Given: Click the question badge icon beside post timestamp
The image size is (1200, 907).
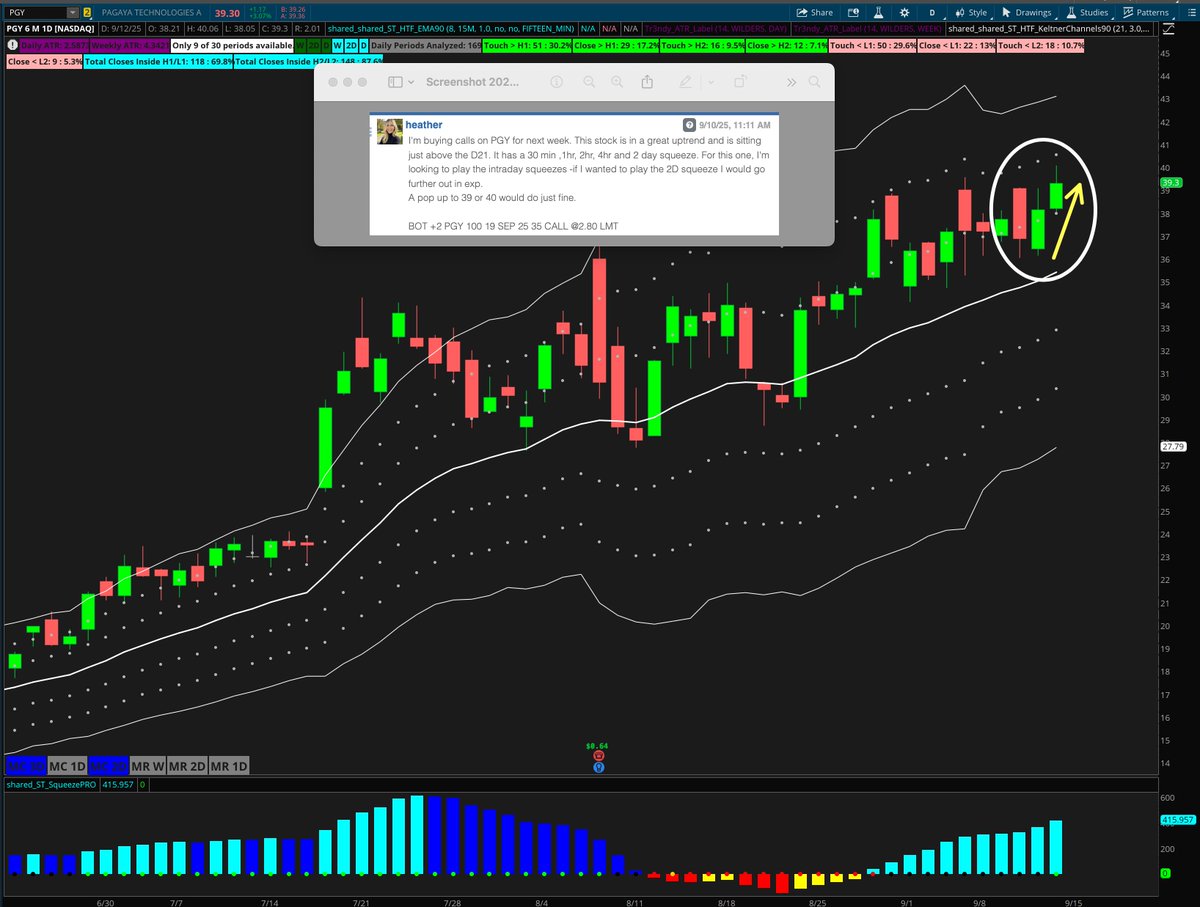Looking at the screenshot, I should (688, 125).
